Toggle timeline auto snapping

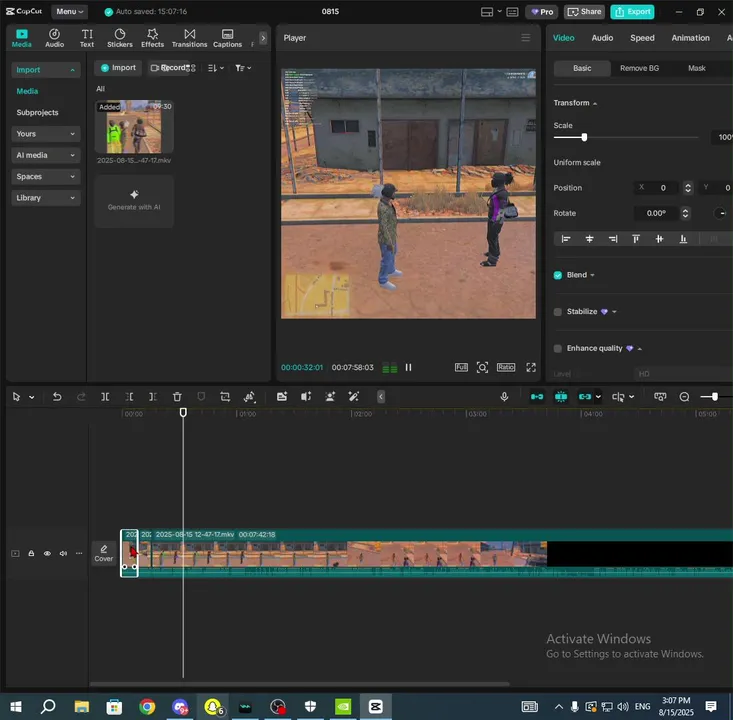point(561,397)
